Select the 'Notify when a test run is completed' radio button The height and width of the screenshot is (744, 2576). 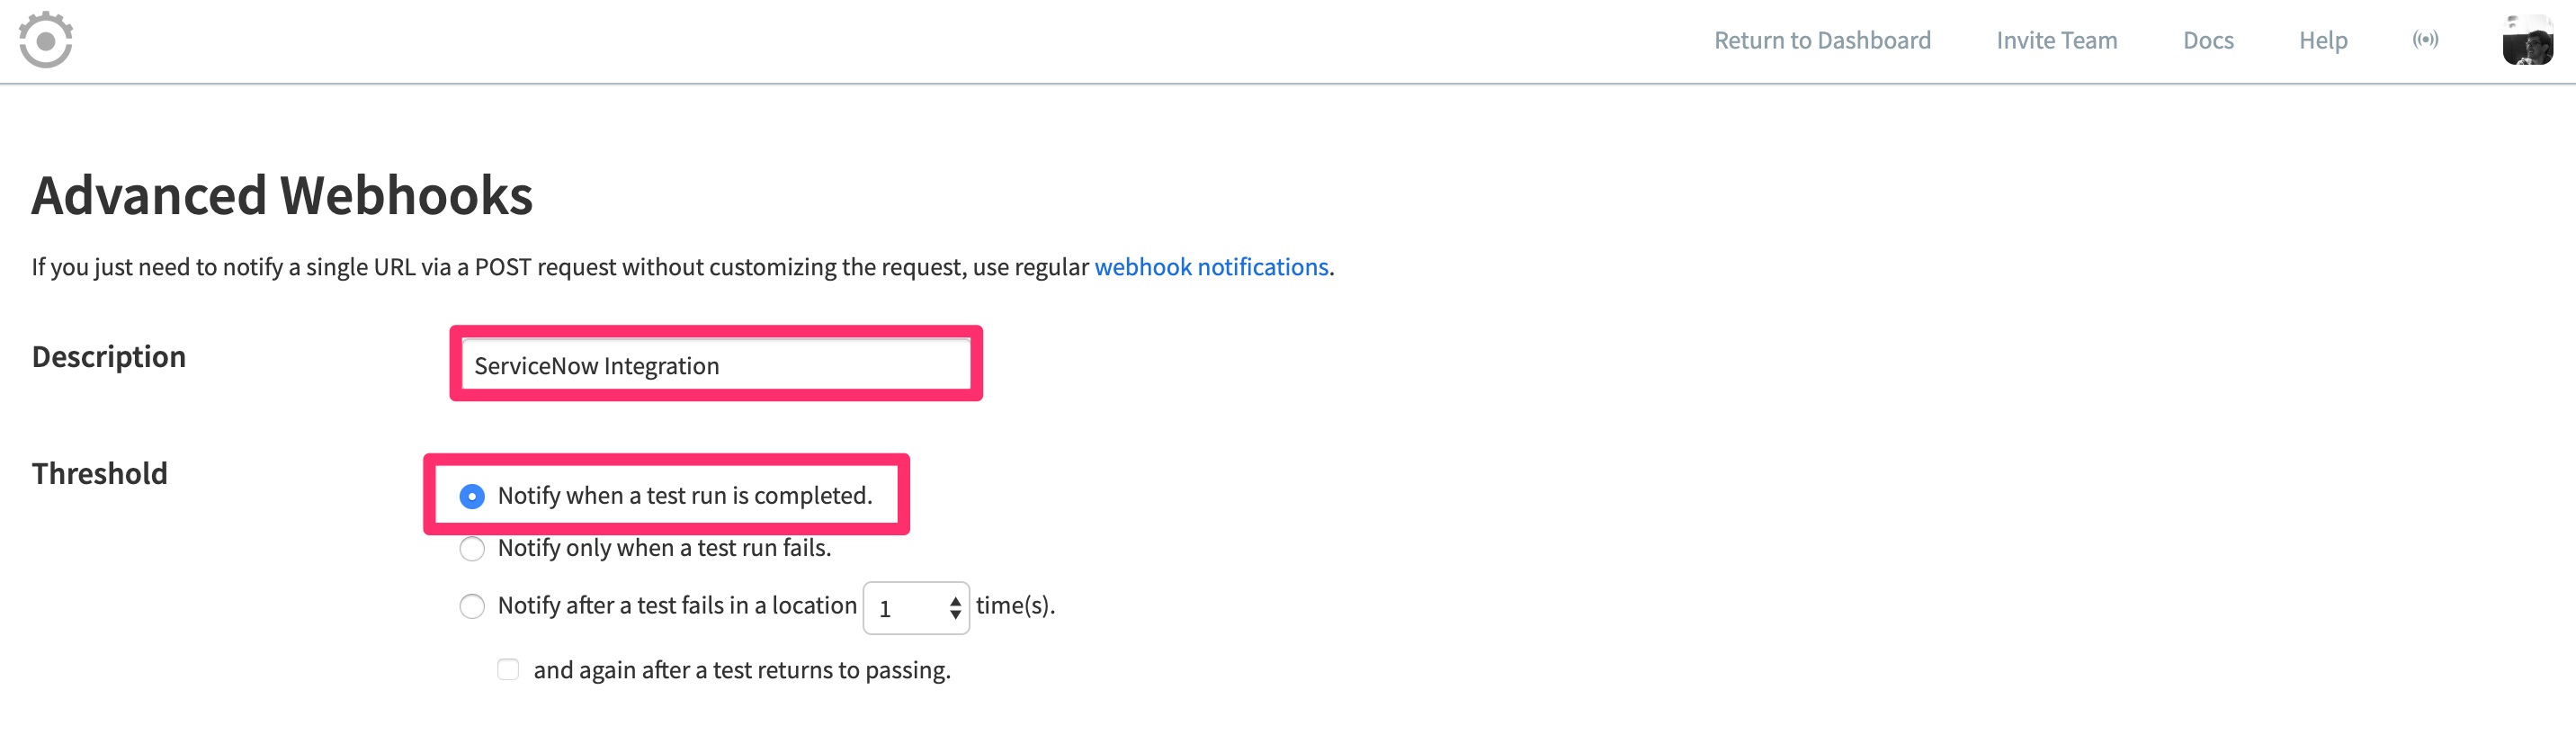pos(472,496)
